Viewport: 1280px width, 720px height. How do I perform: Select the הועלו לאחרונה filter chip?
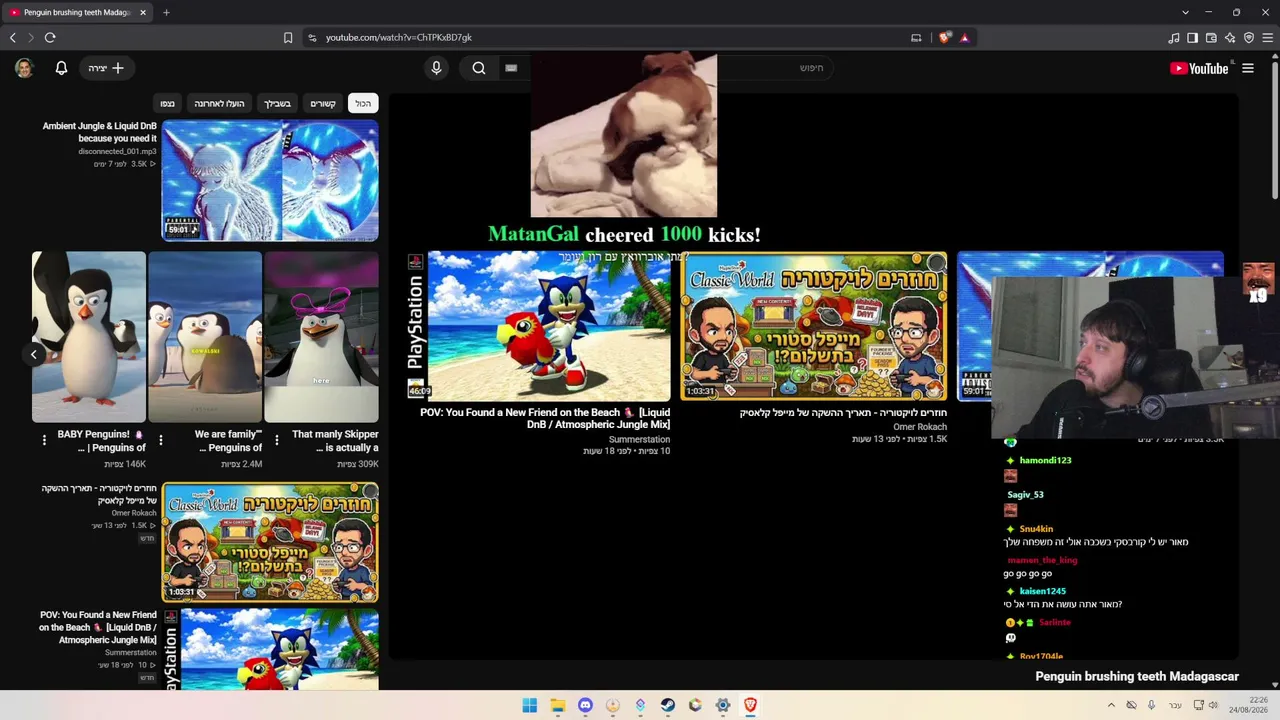pyautogui.click(x=219, y=103)
